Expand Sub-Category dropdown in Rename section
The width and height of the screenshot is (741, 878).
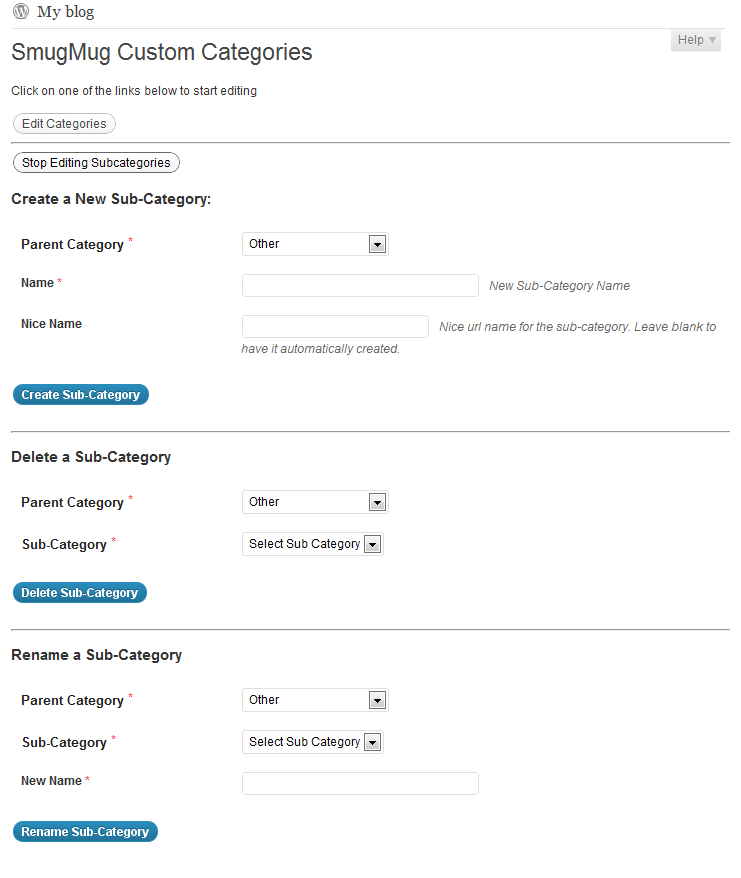[313, 742]
